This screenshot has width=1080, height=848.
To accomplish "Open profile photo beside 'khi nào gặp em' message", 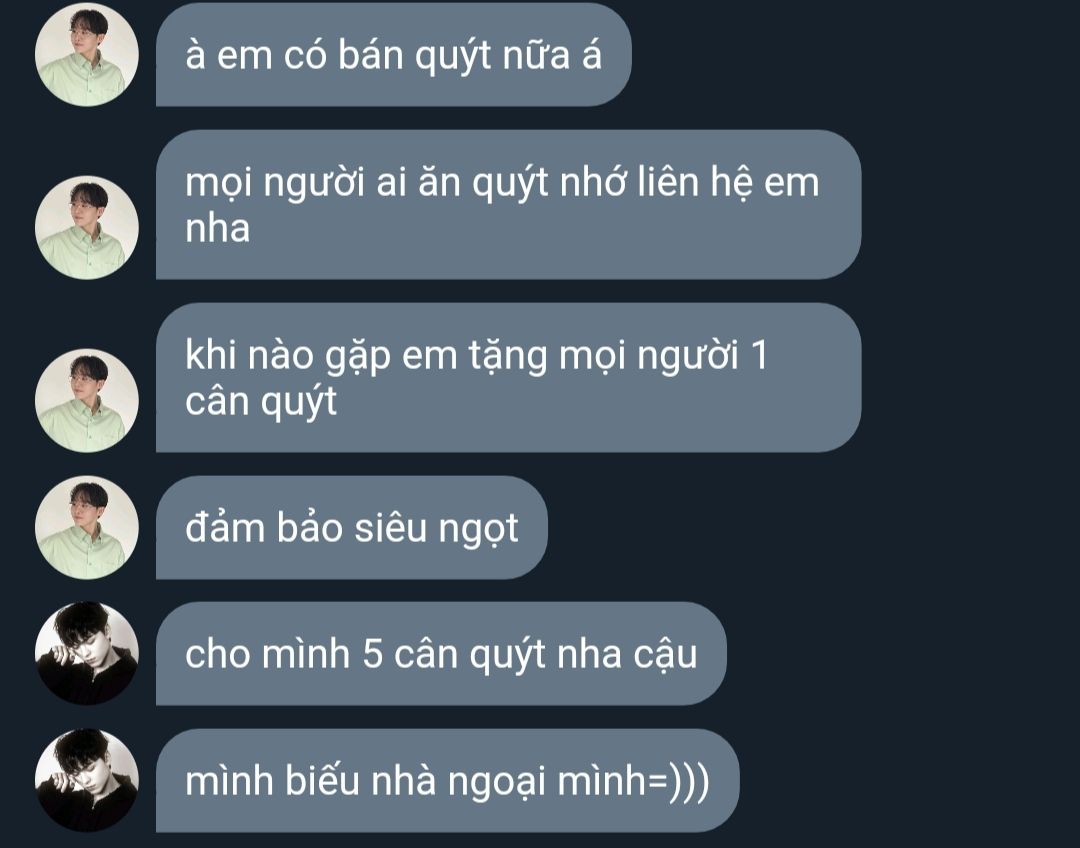I will pyautogui.click(x=87, y=400).
